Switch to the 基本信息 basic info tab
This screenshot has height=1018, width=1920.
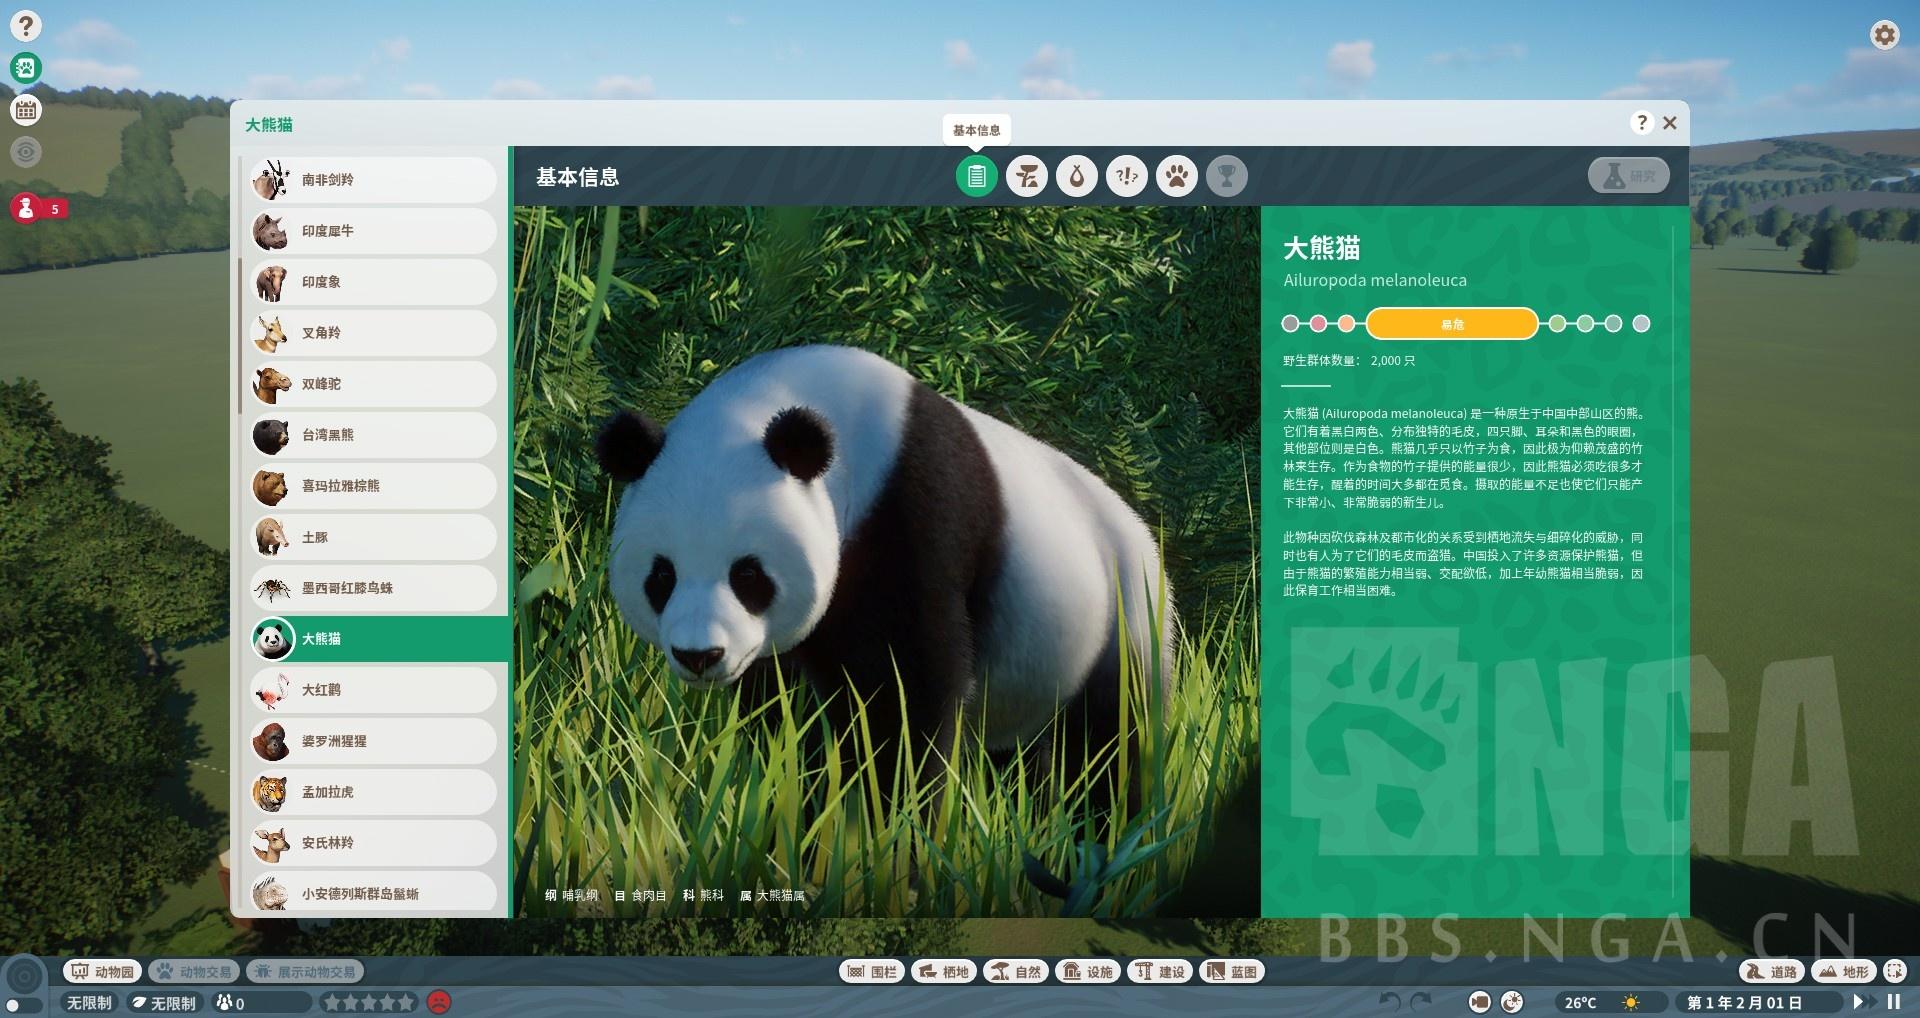click(976, 177)
